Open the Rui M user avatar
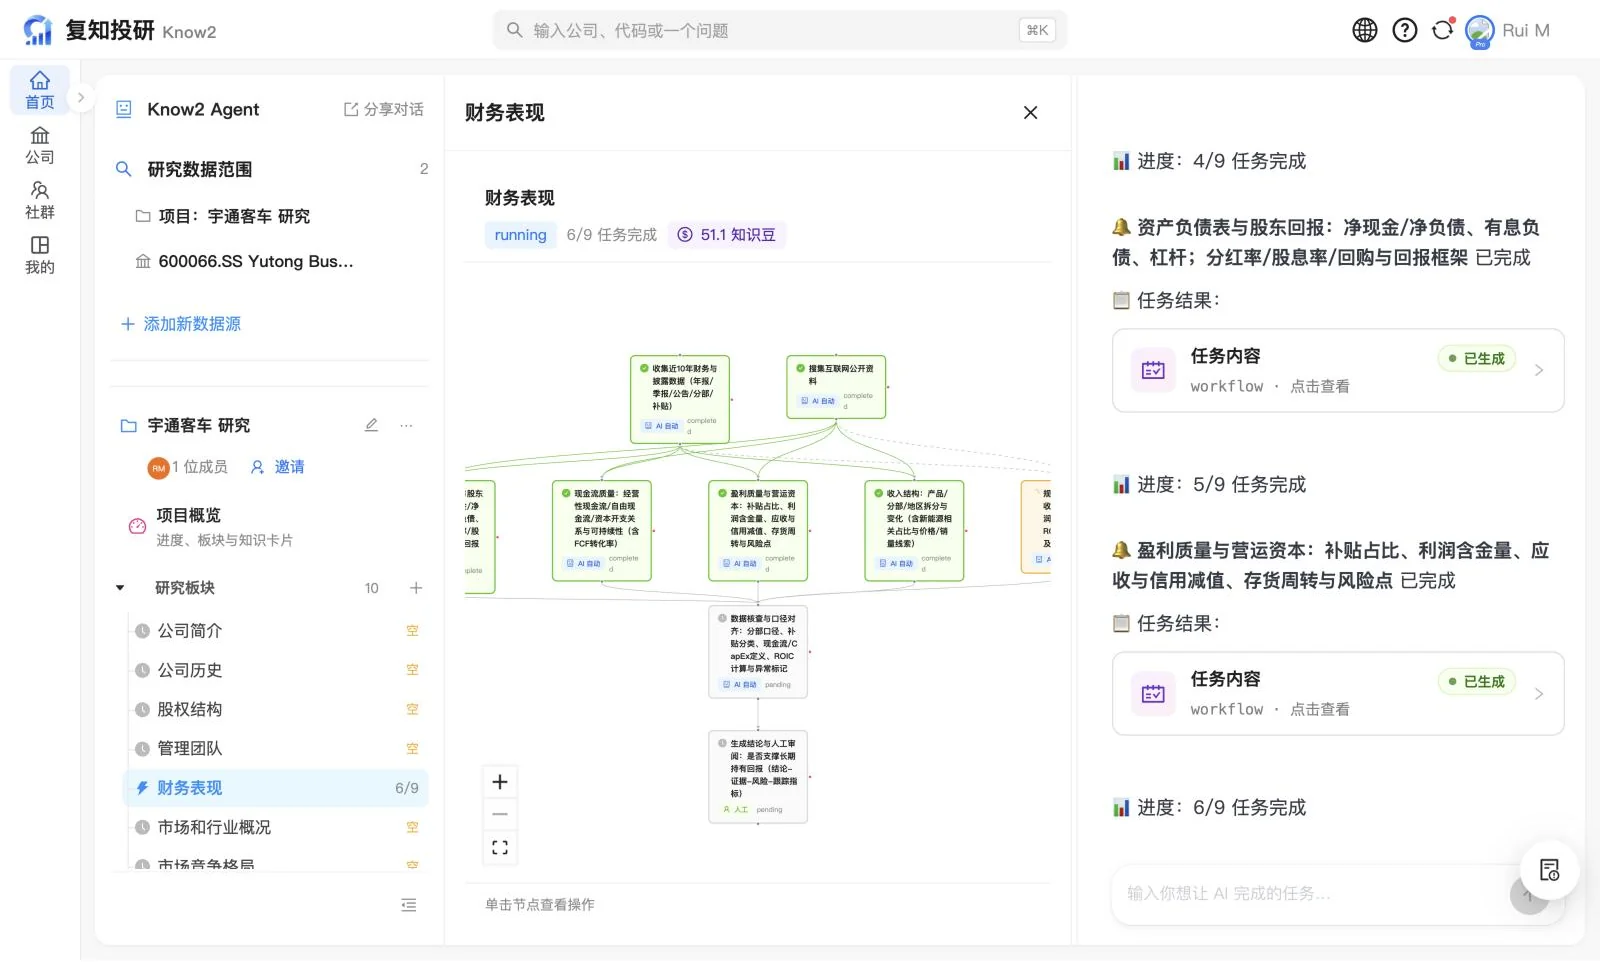This screenshot has height=962, width=1600. pyautogui.click(x=1480, y=31)
